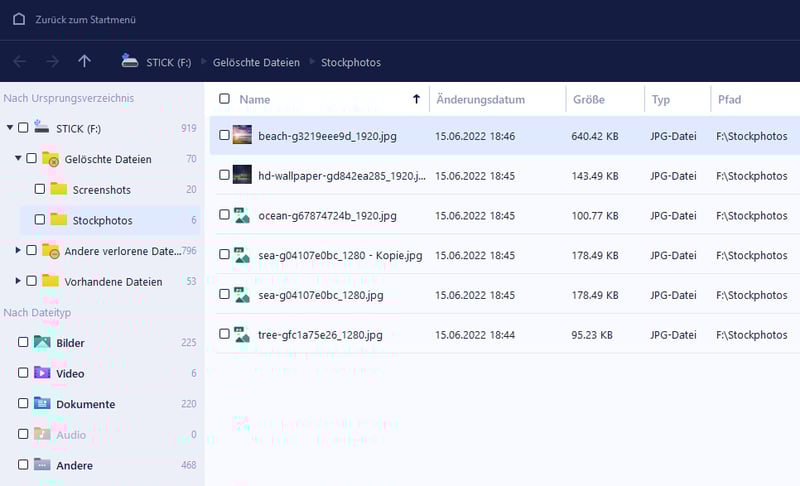Toggle the select-all checkbox in header
Image resolution: width=800 pixels, height=486 pixels.
click(224, 99)
